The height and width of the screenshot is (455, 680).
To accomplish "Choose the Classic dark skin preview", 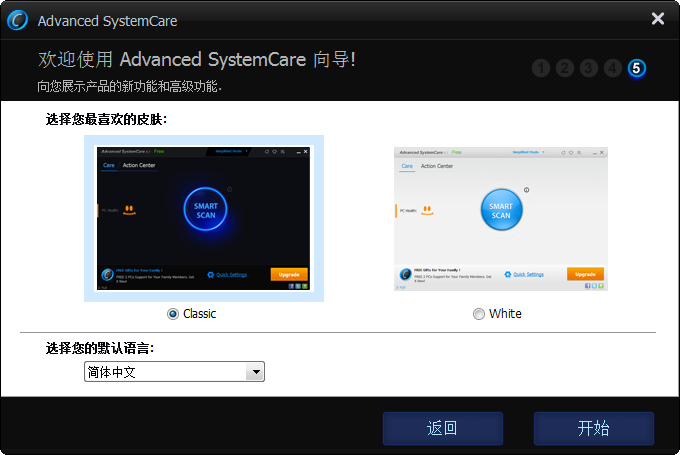I will pos(204,218).
